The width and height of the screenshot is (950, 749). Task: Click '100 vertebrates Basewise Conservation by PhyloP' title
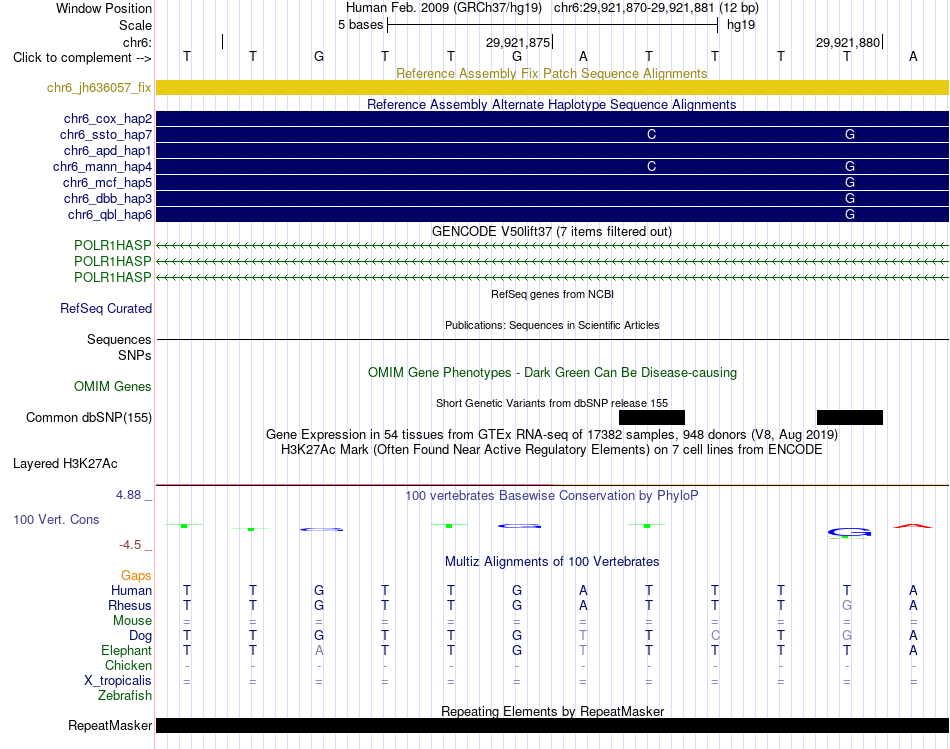coord(551,496)
